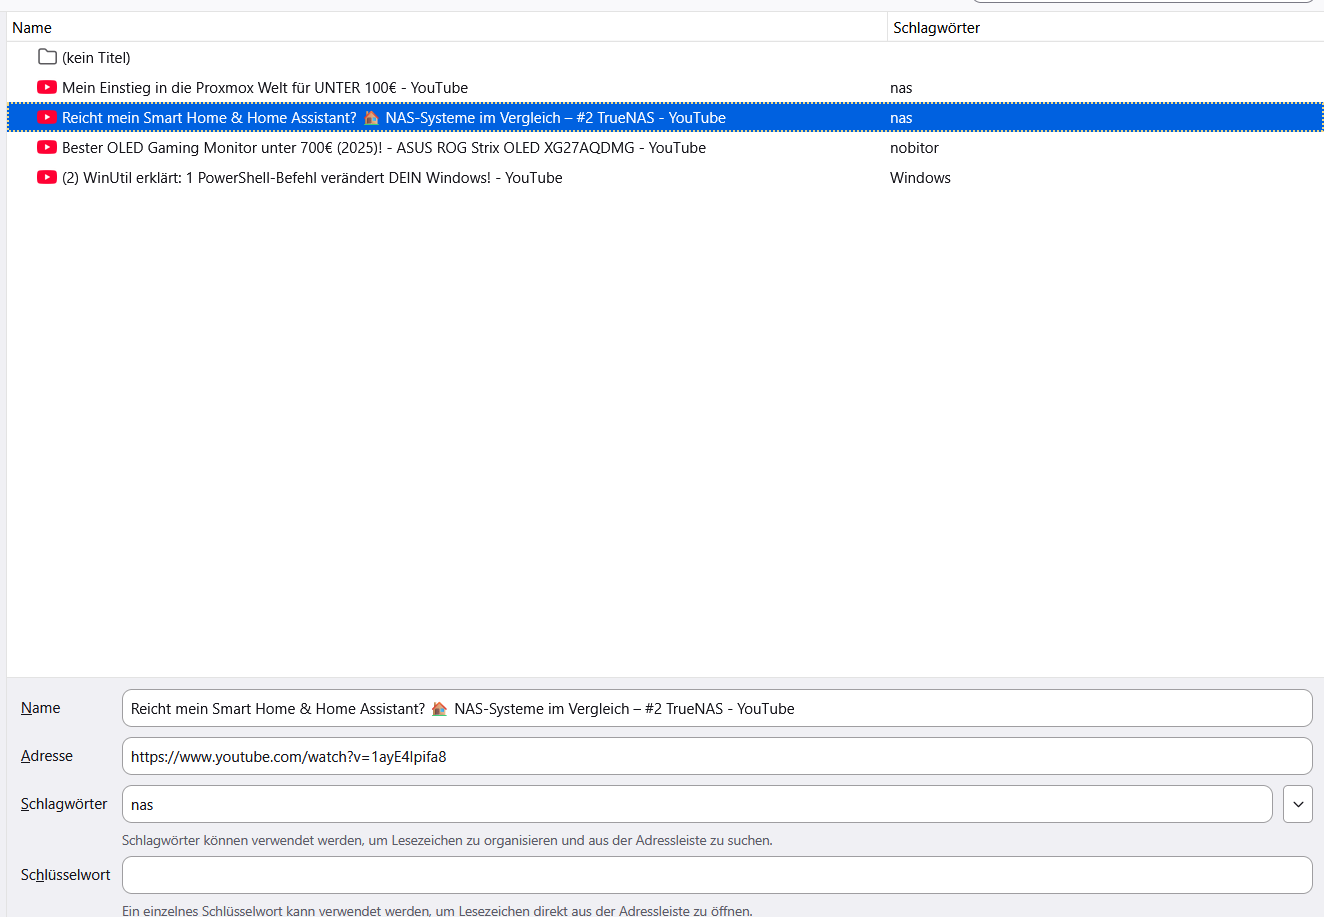Click the Windows tag cell
The image size is (1324, 917).
920,178
